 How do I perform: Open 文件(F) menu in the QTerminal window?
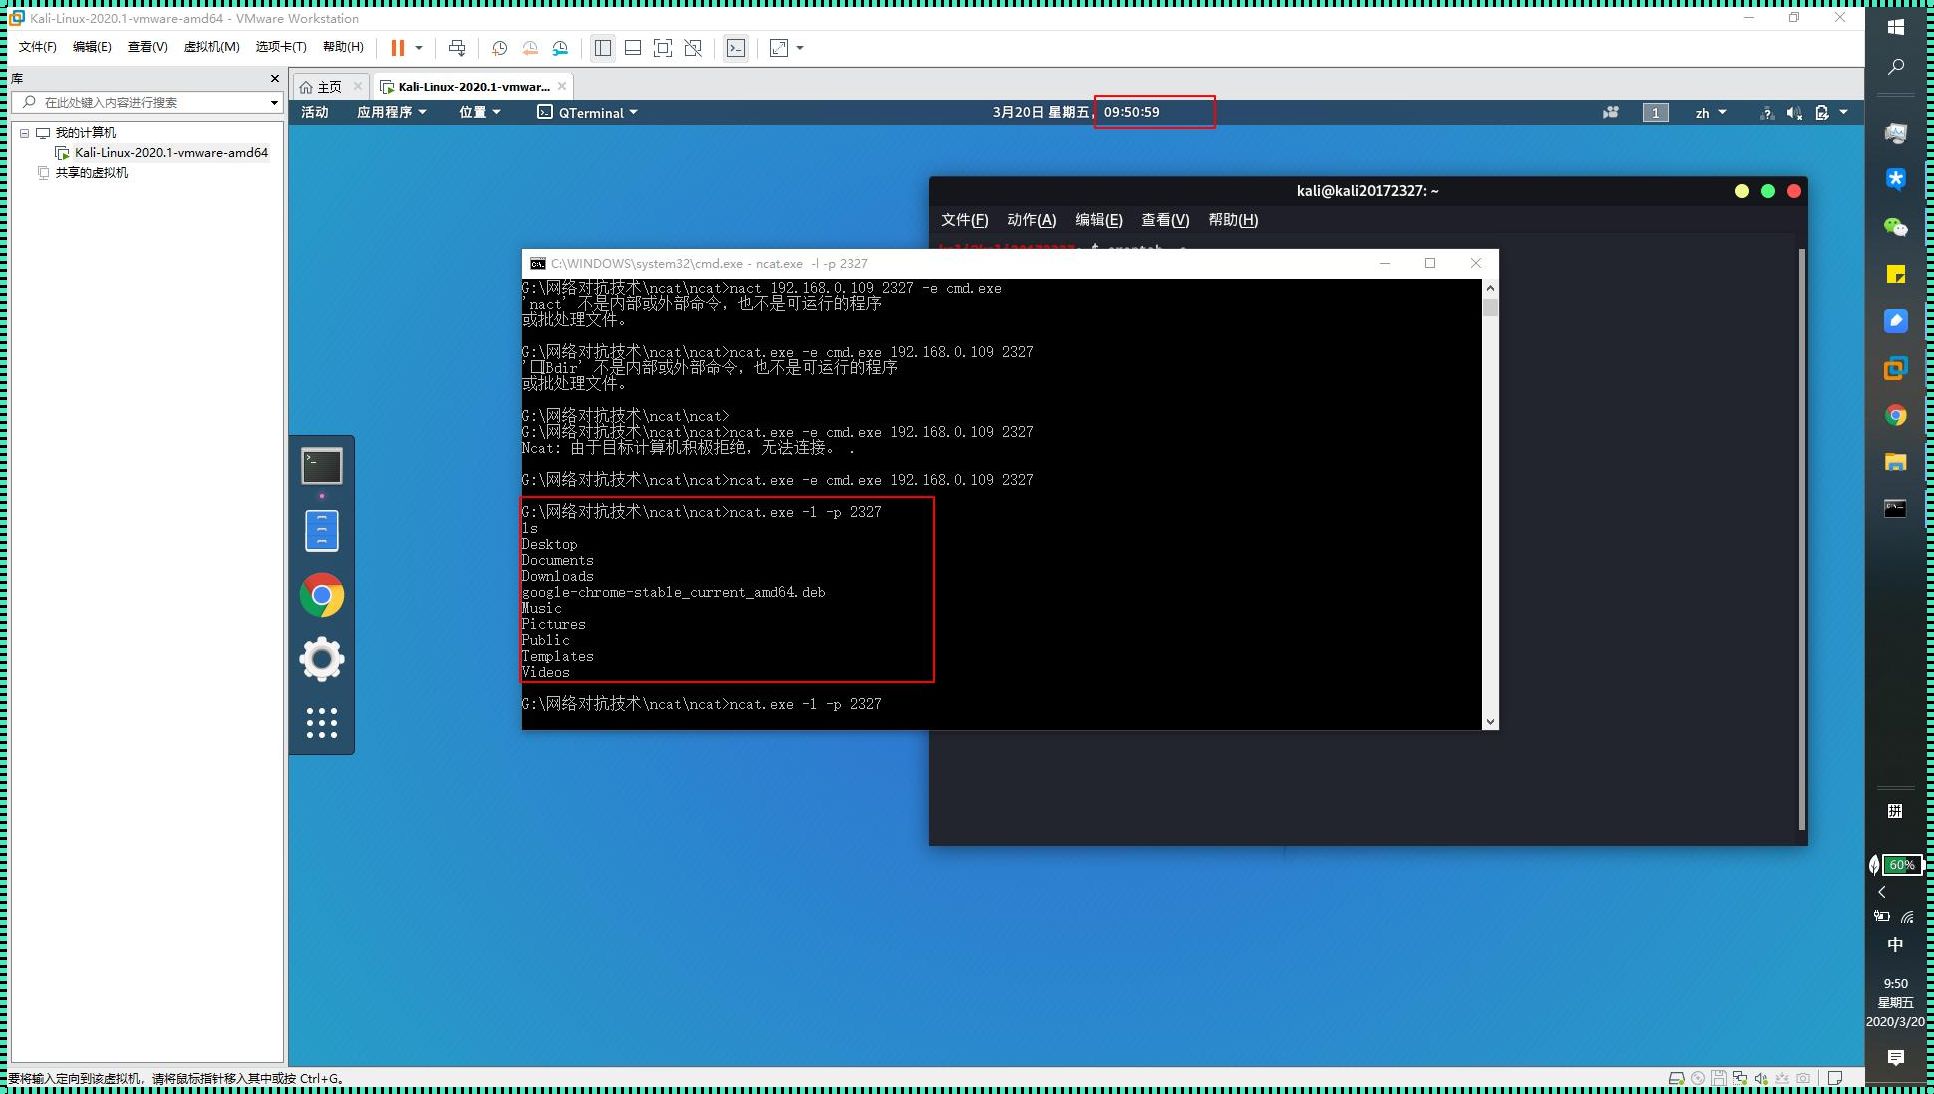(964, 220)
